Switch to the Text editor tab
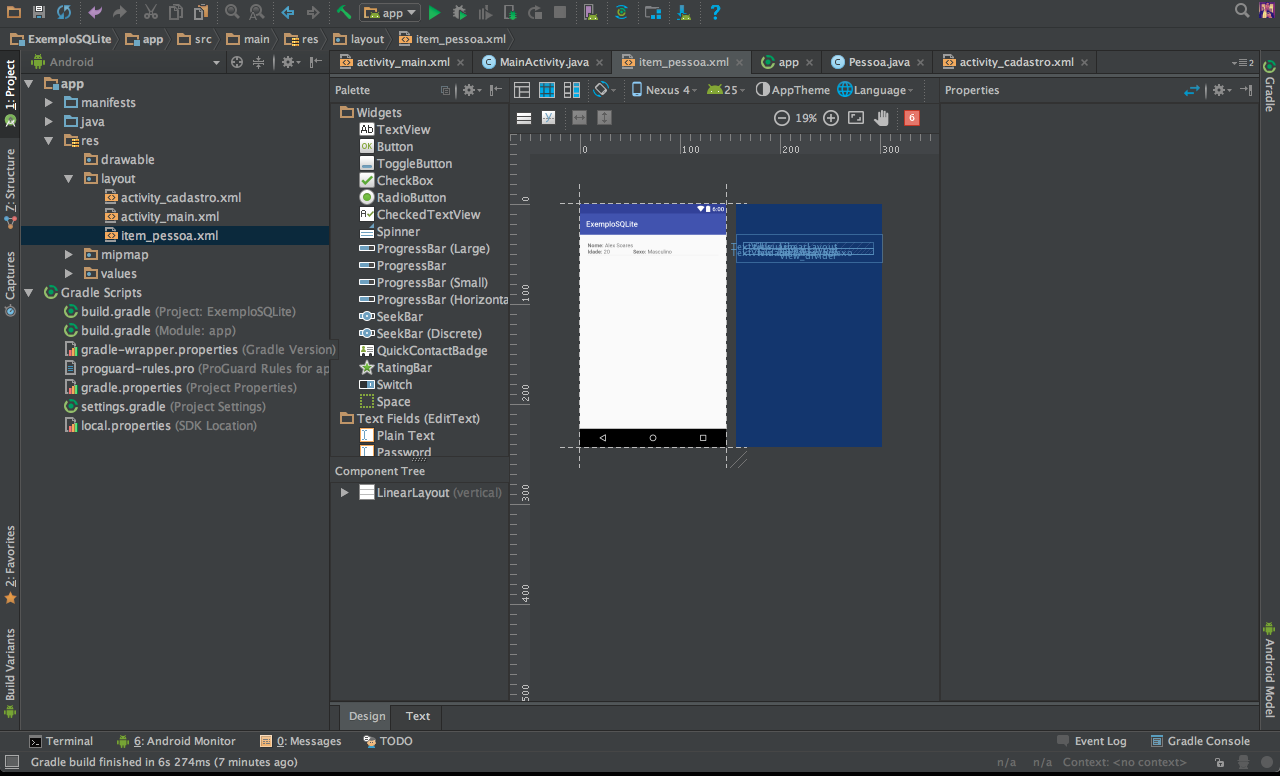The height and width of the screenshot is (776, 1280). pyautogui.click(x=418, y=716)
